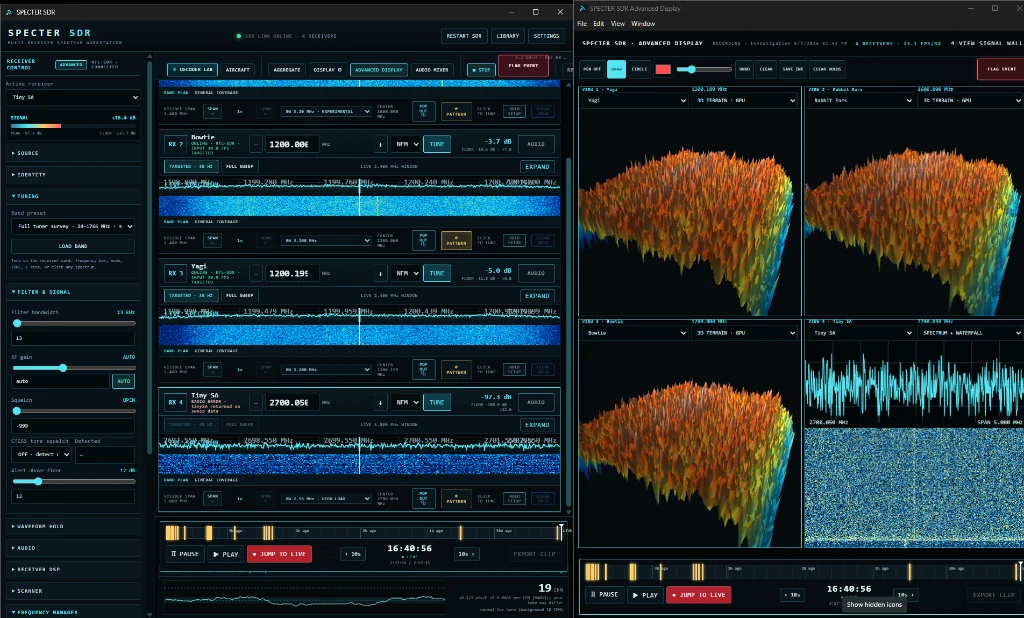Expand Waveform Hold section in sidebar
The height and width of the screenshot is (618, 1024).
[x=72, y=526]
